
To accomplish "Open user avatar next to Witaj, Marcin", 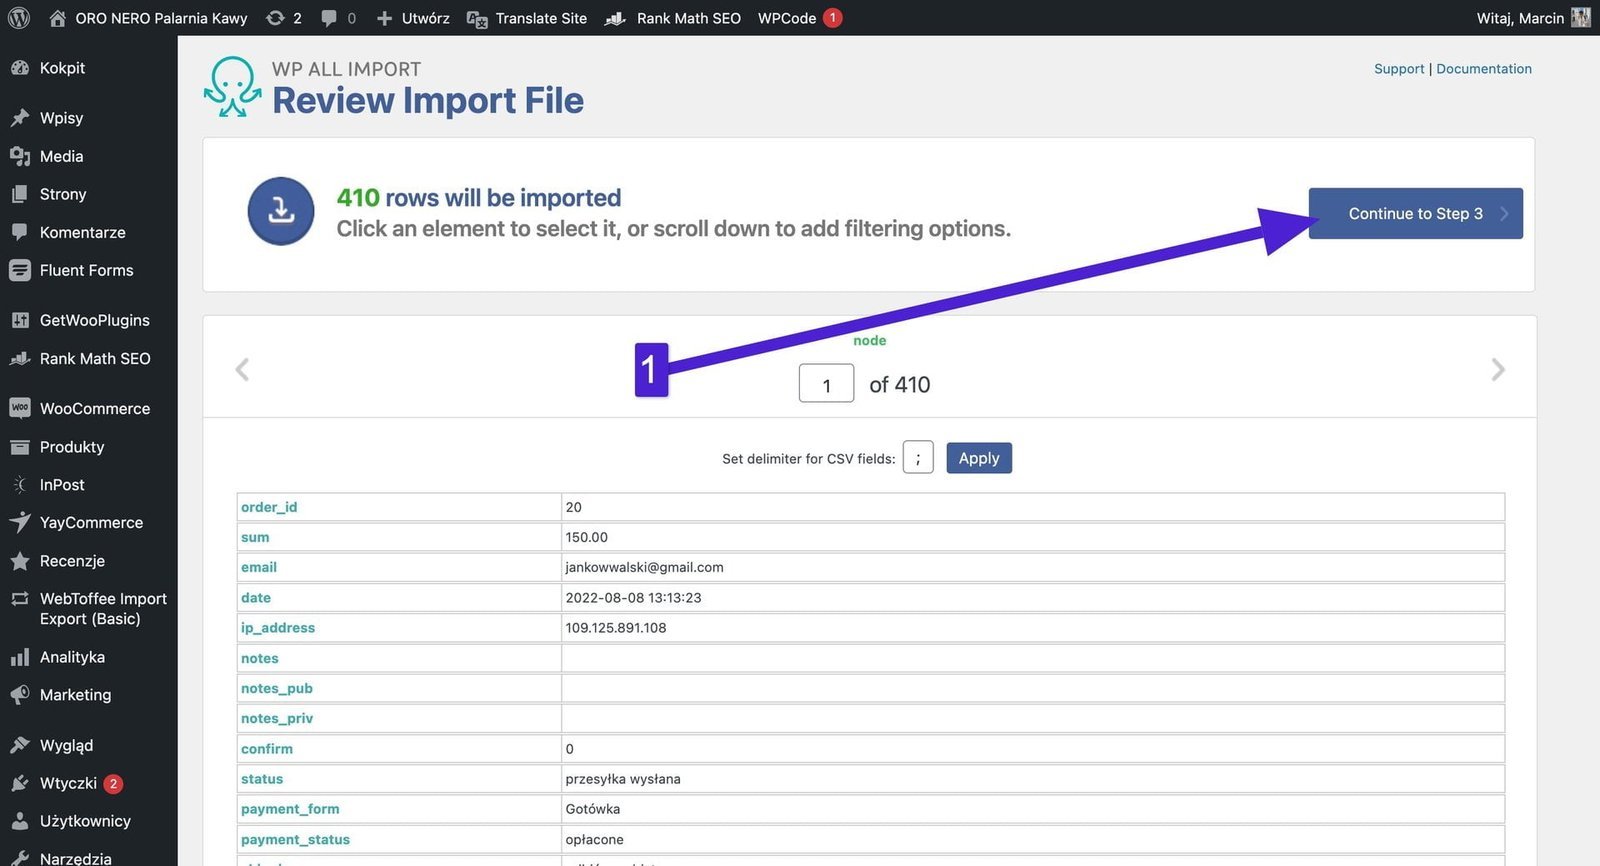I will tap(1580, 18).
